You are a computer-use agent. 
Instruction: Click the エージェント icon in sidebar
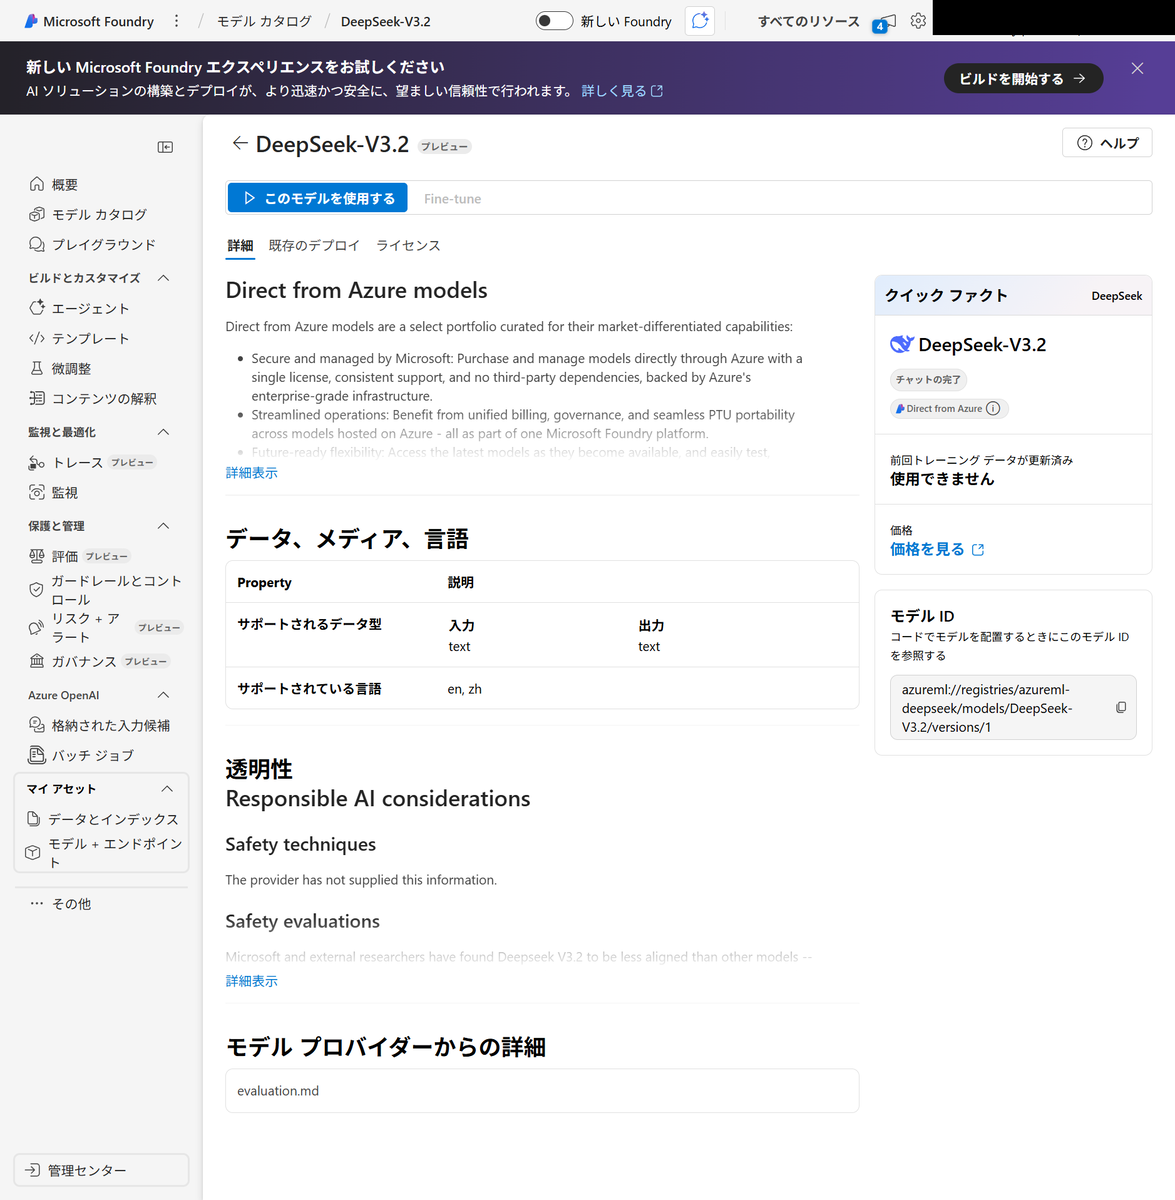click(37, 308)
